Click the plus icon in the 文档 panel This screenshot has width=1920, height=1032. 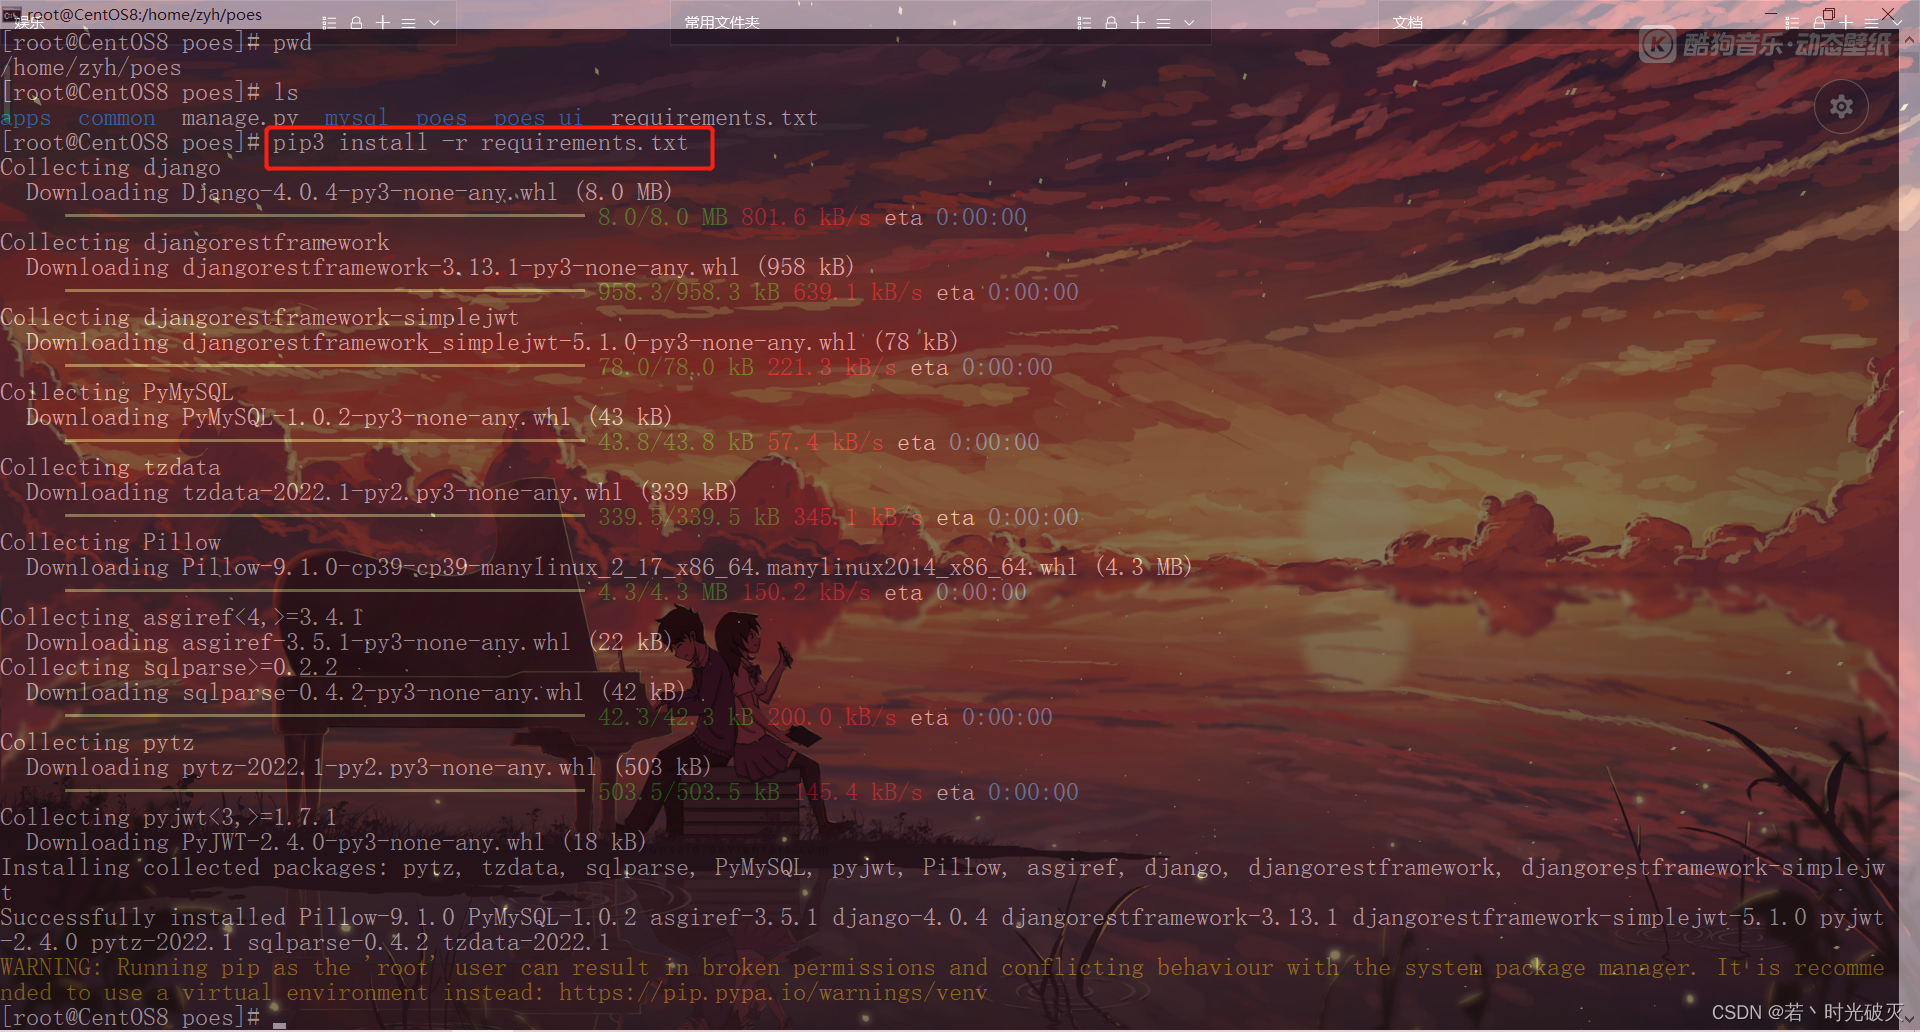click(x=1845, y=22)
